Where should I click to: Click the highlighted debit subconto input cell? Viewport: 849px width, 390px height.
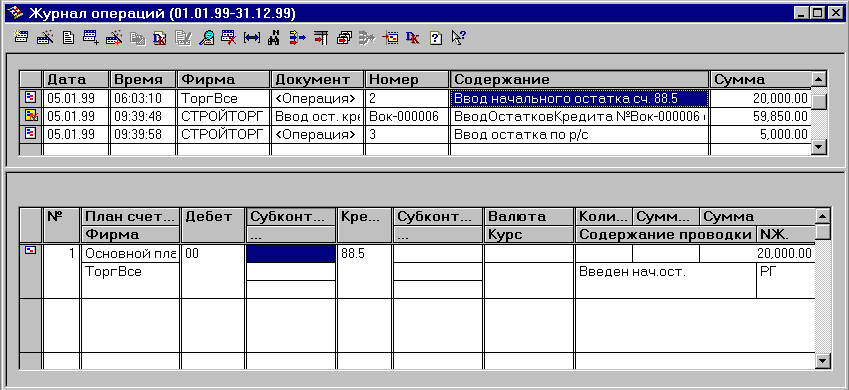(291, 254)
